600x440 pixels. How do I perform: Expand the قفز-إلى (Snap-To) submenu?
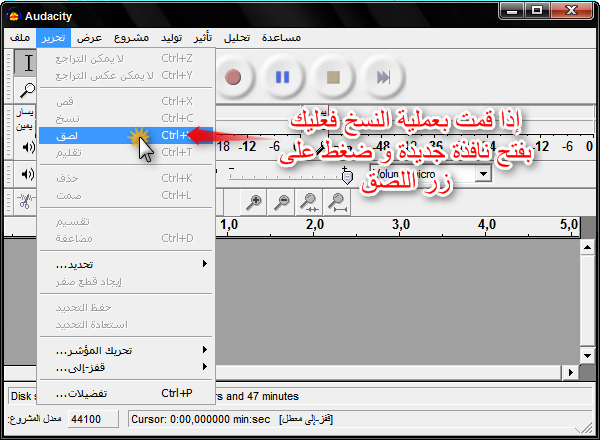pos(126,367)
